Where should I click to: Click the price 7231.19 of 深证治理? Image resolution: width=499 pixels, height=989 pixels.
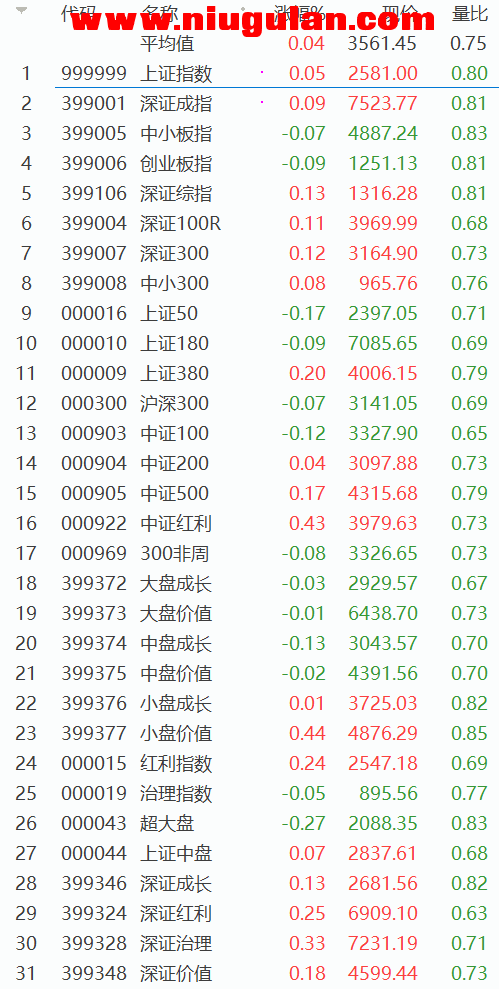382,943
